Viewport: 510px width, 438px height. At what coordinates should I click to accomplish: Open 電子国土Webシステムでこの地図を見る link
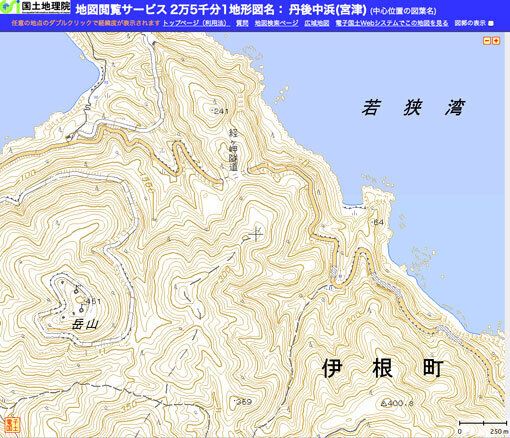pos(392,23)
